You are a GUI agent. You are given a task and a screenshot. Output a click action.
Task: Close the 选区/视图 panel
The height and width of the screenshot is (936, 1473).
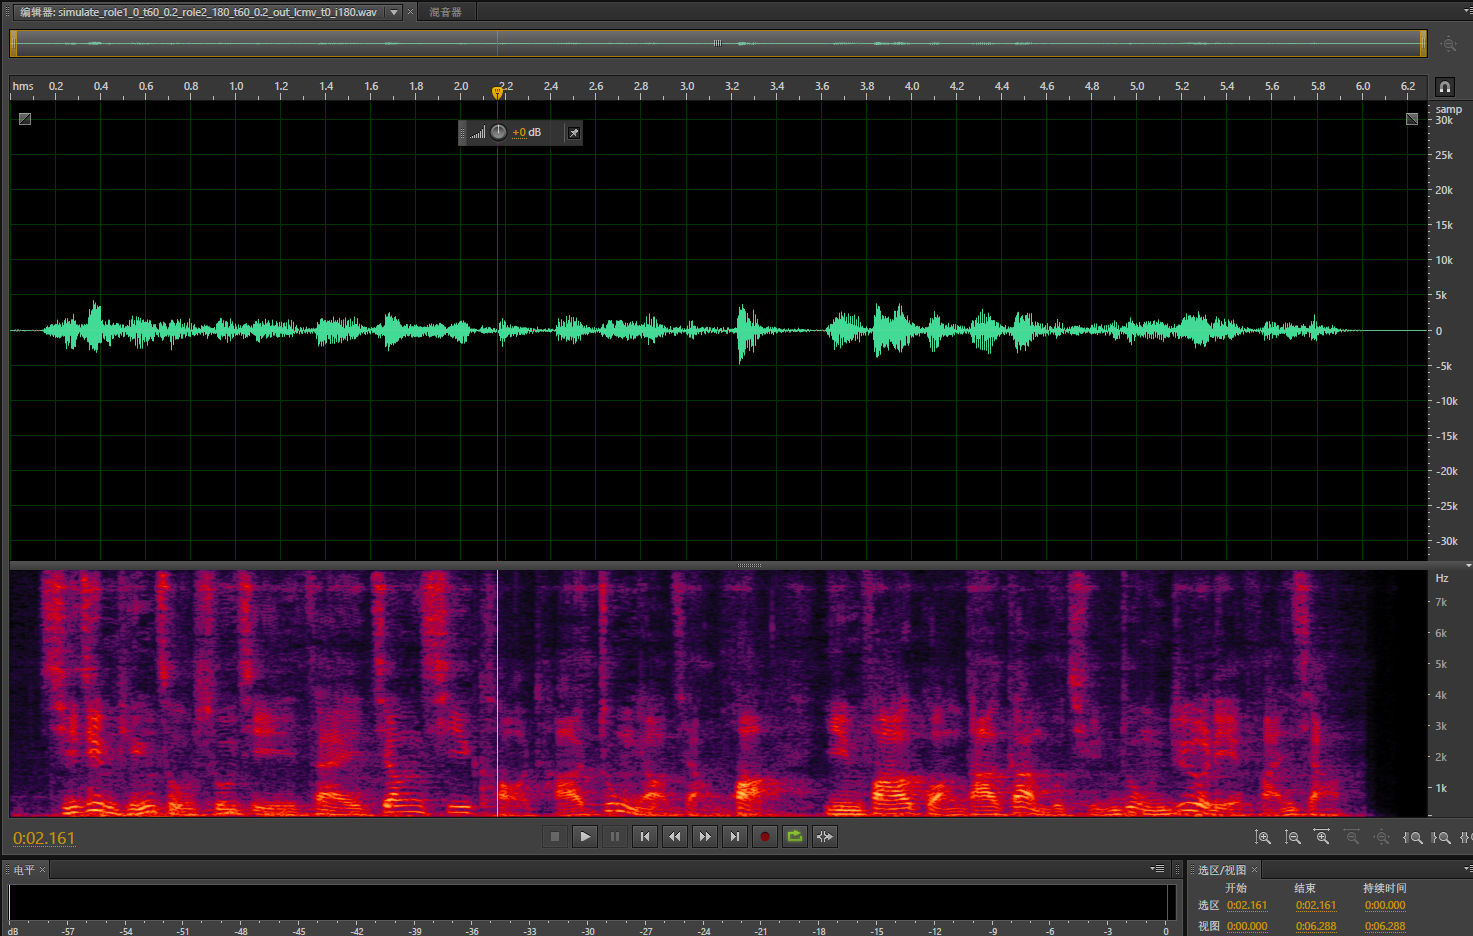click(1254, 870)
